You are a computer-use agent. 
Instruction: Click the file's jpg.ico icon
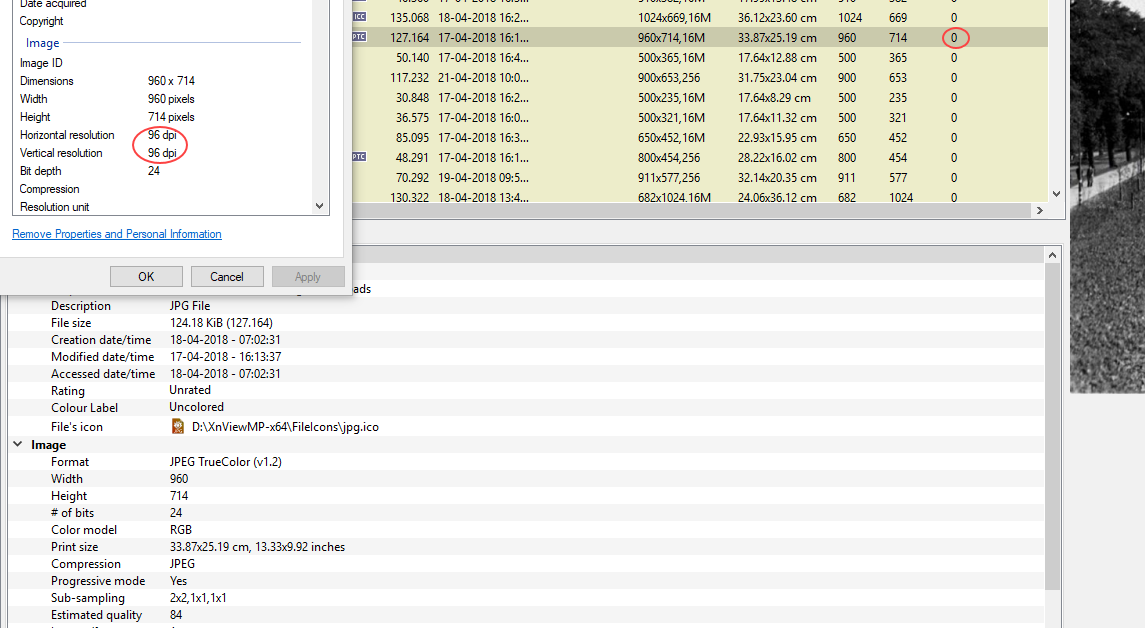[177, 426]
